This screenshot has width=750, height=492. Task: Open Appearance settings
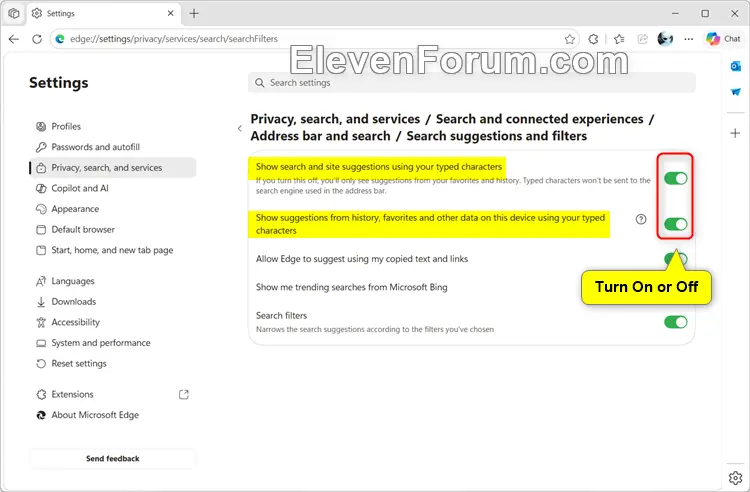click(x=113, y=208)
